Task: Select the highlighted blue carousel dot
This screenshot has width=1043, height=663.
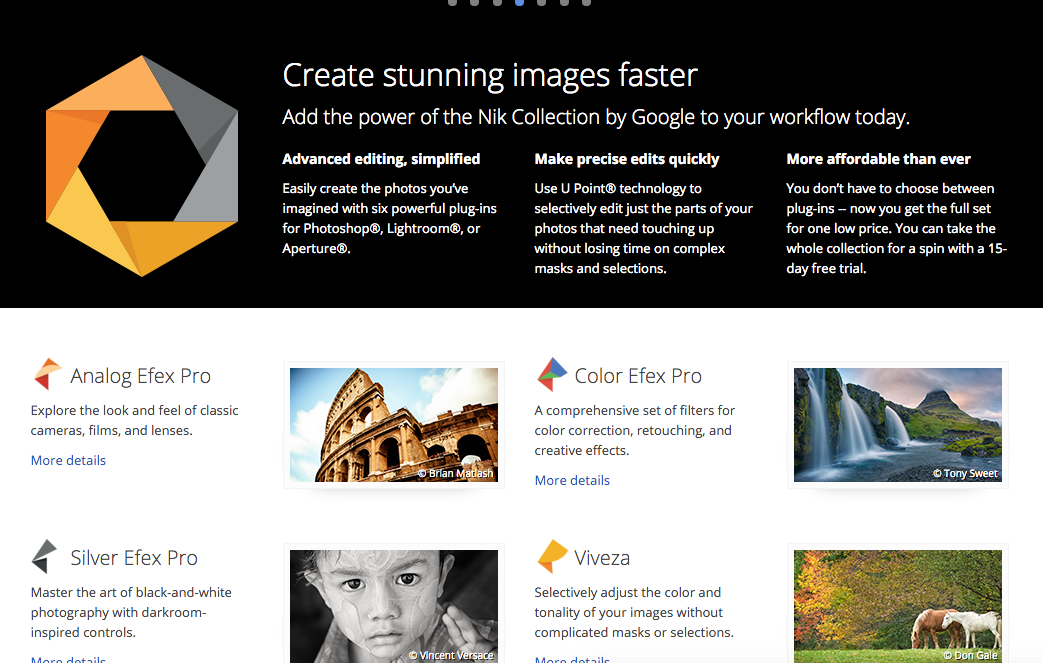Action: point(519,3)
